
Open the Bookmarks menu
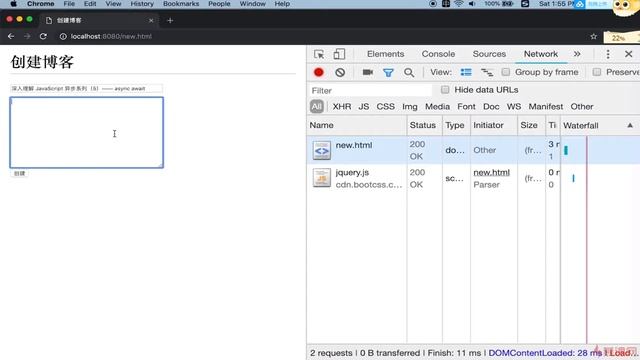coord(181,4)
